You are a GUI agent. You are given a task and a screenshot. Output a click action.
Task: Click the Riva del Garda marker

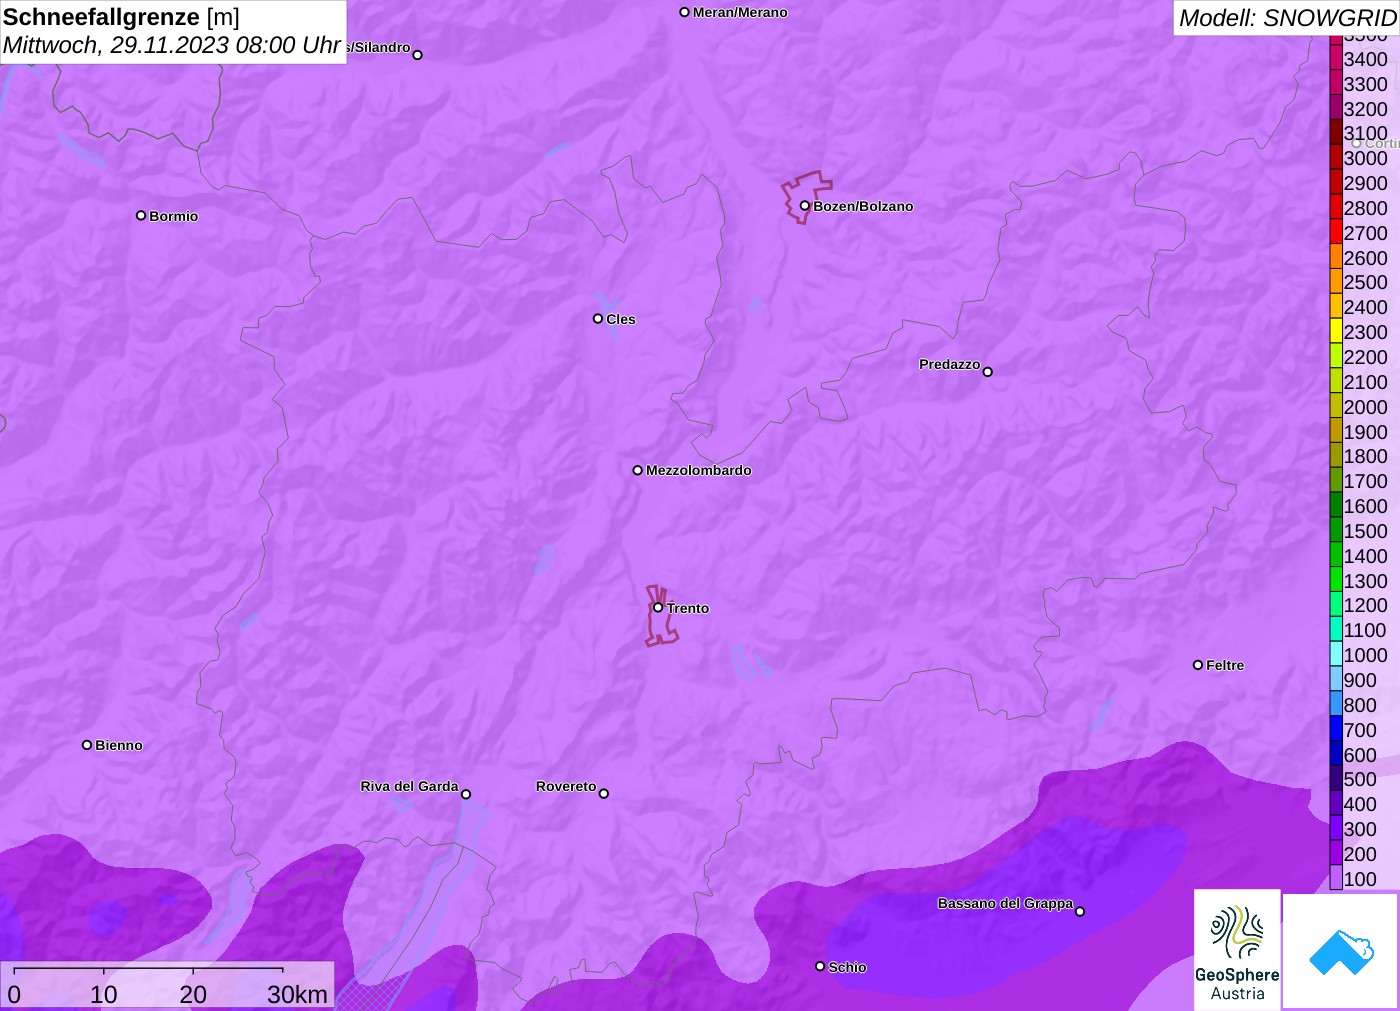[466, 794]
